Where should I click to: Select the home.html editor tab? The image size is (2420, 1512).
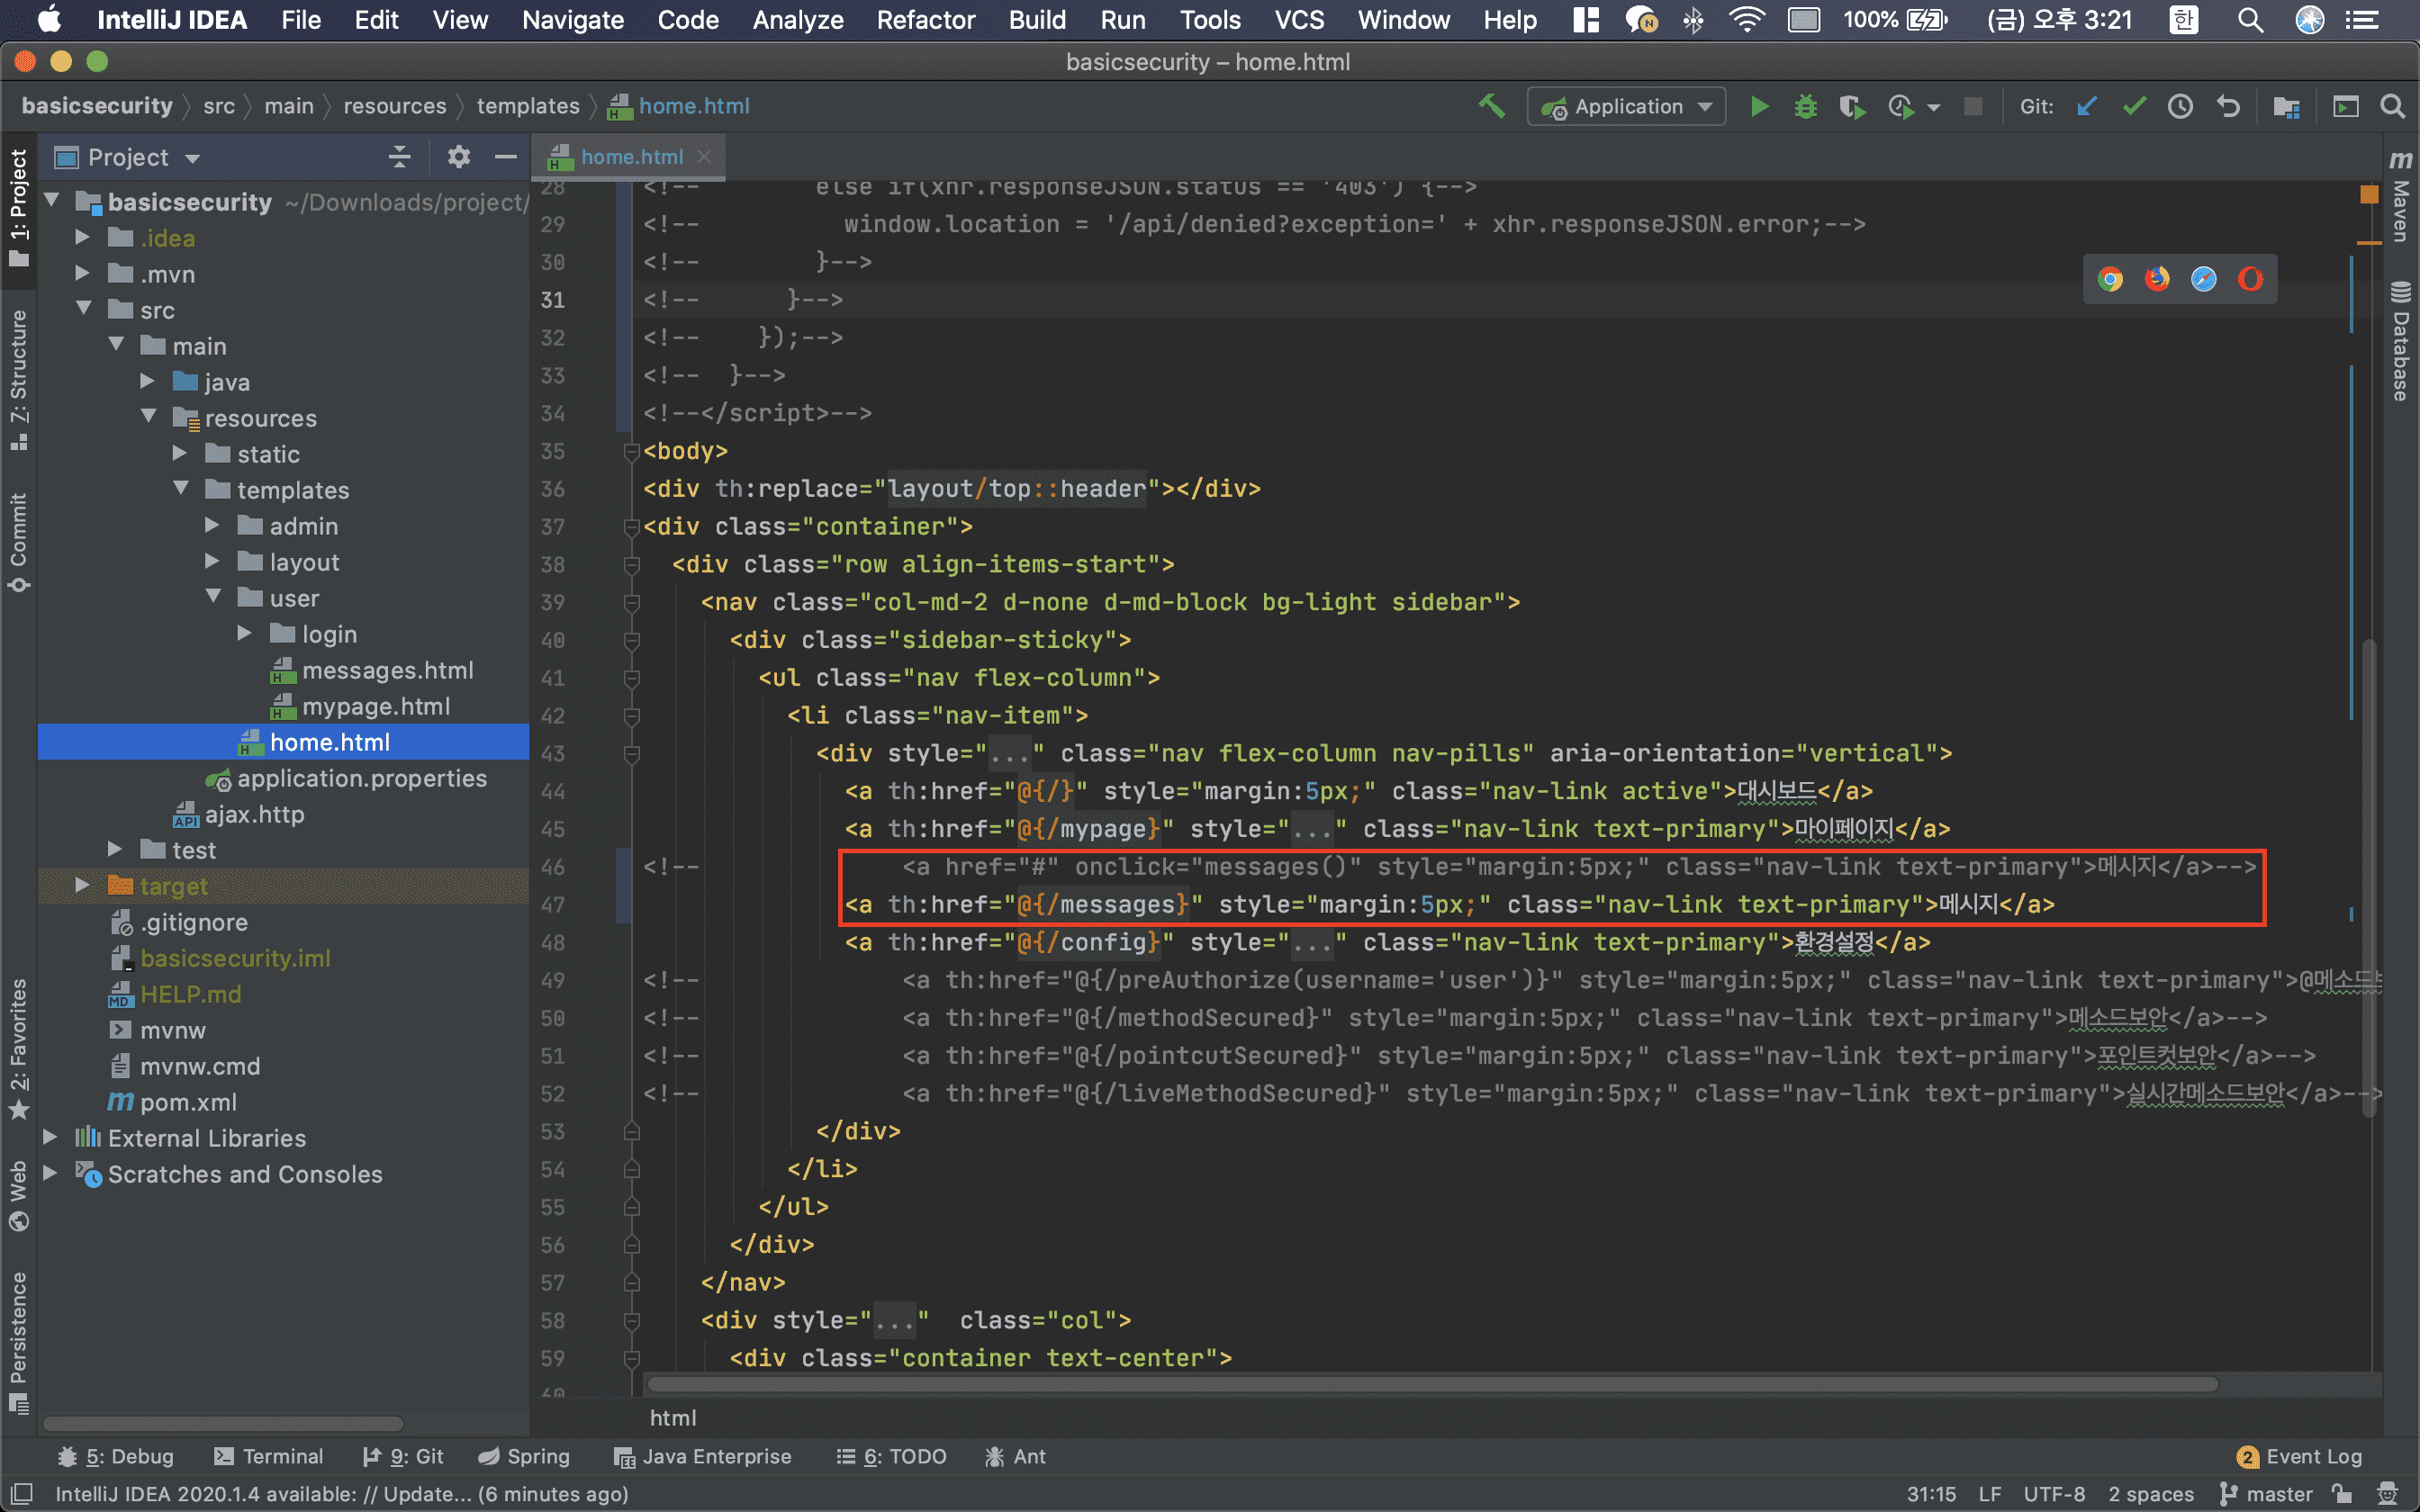pos(631,157)
